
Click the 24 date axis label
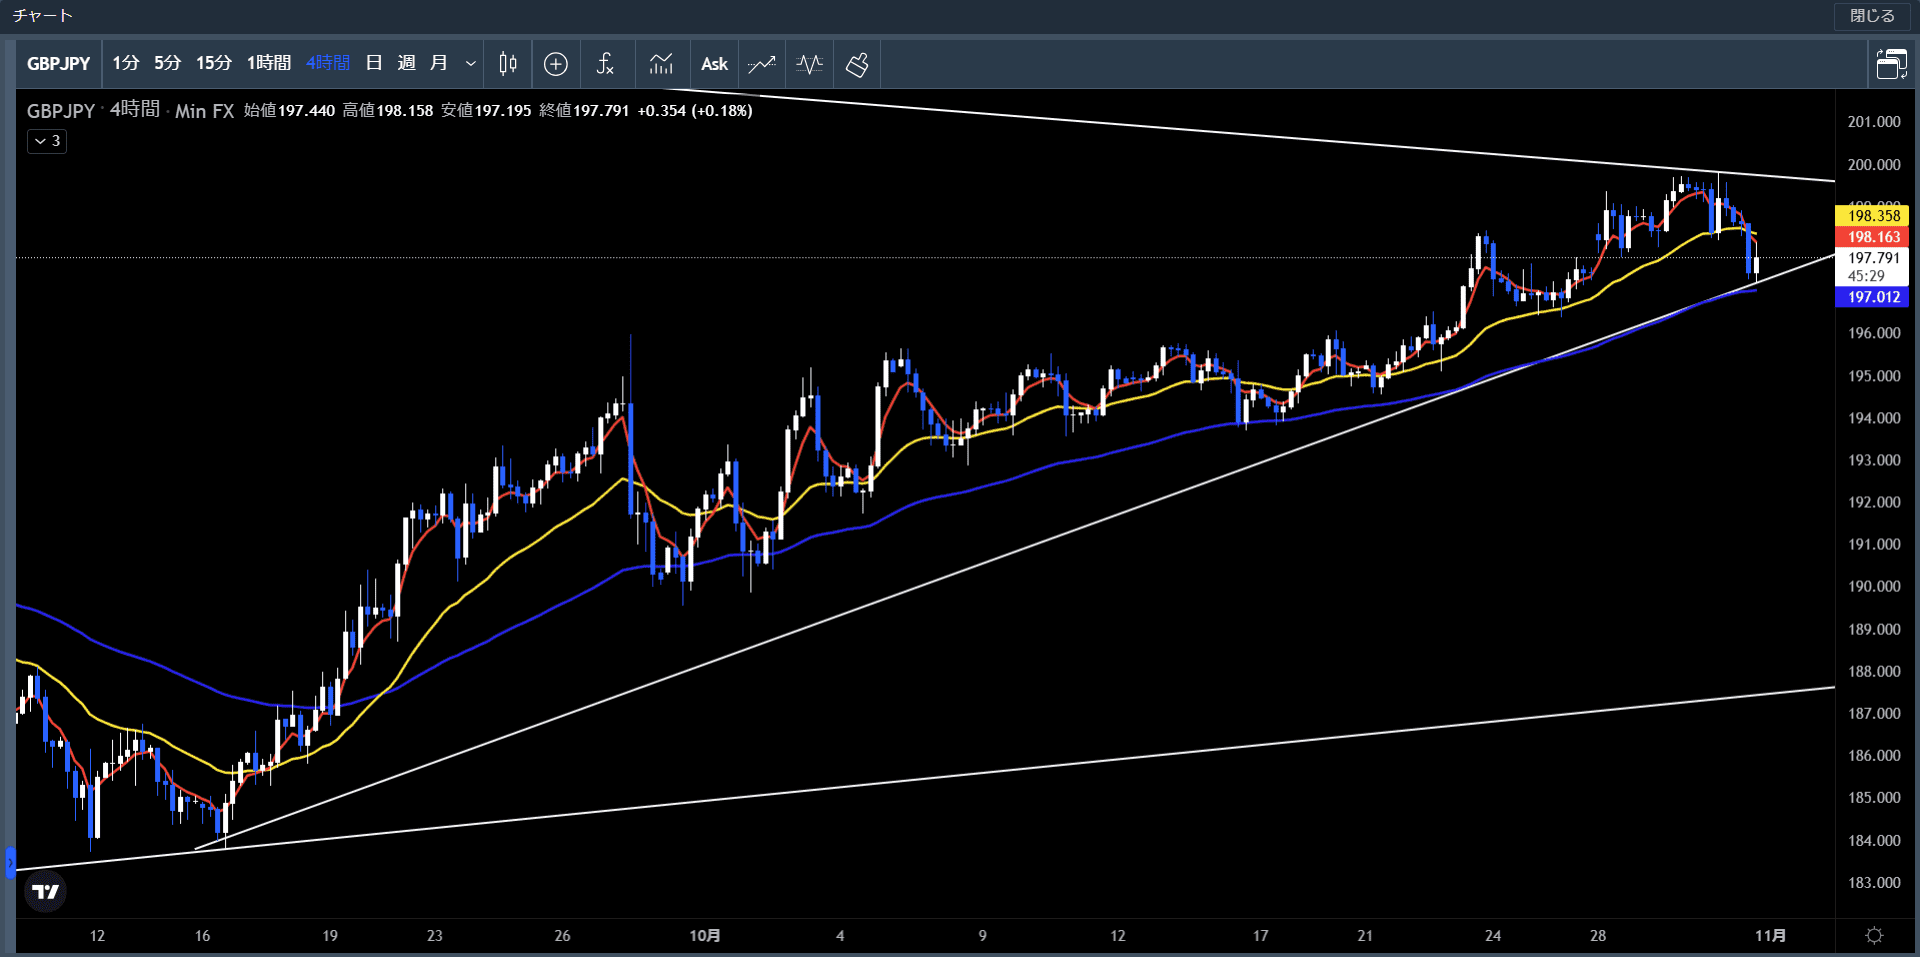tap(1492, 936)
